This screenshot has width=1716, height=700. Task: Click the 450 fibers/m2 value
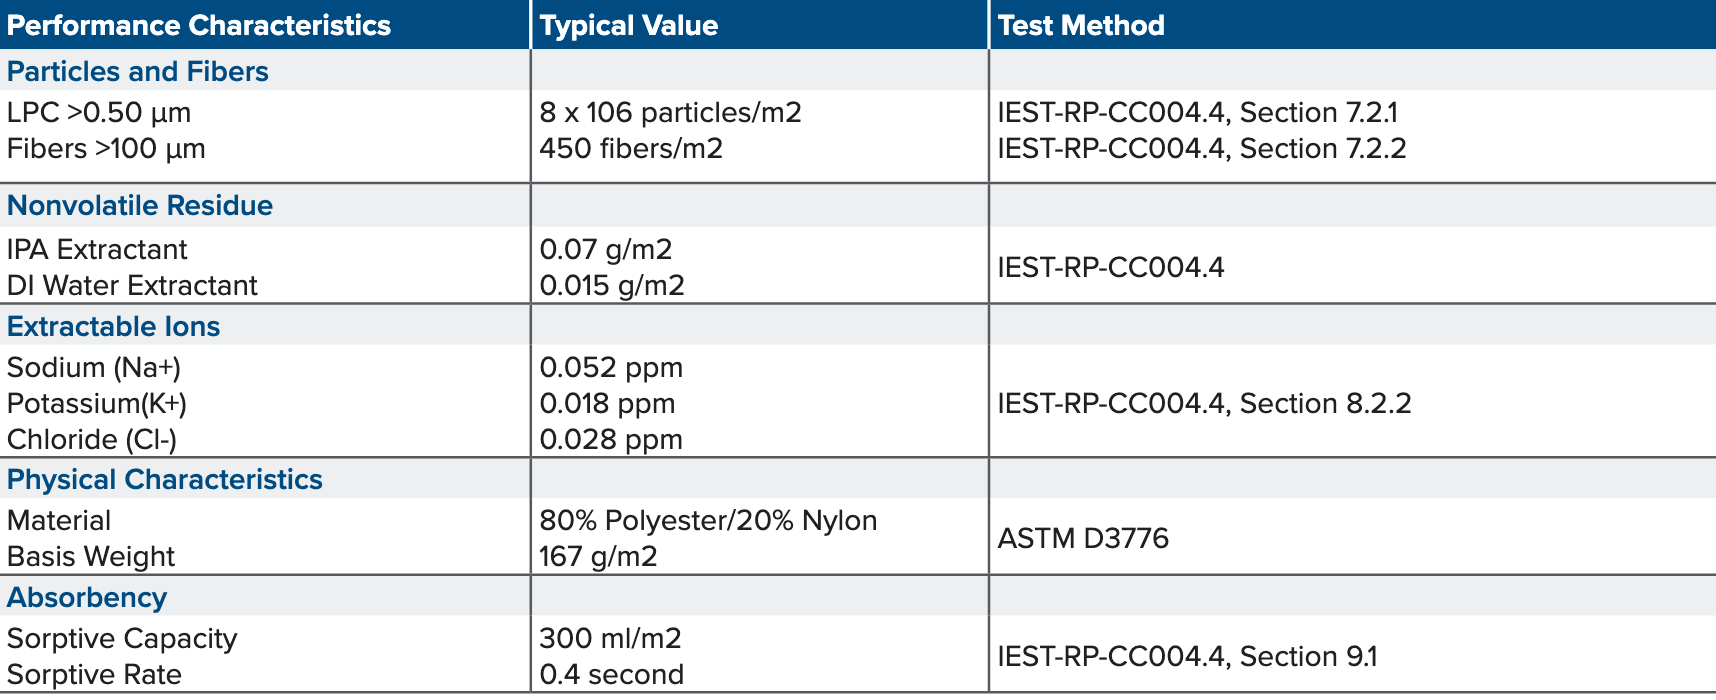point(631,148)
